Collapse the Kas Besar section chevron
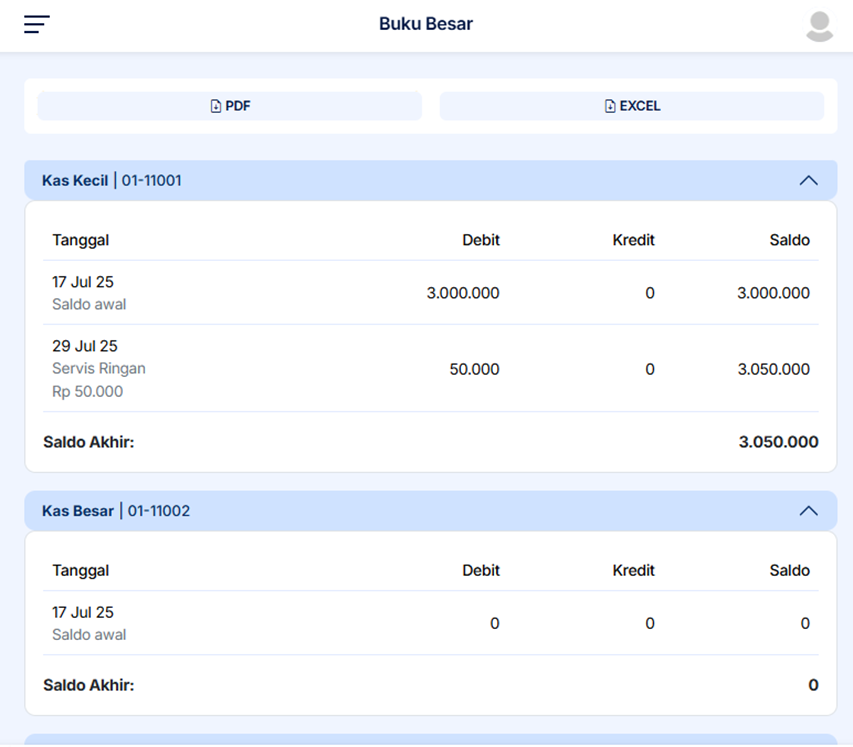Image resolution: width=853 pixels, height=747 pixels. pos(808,511)
